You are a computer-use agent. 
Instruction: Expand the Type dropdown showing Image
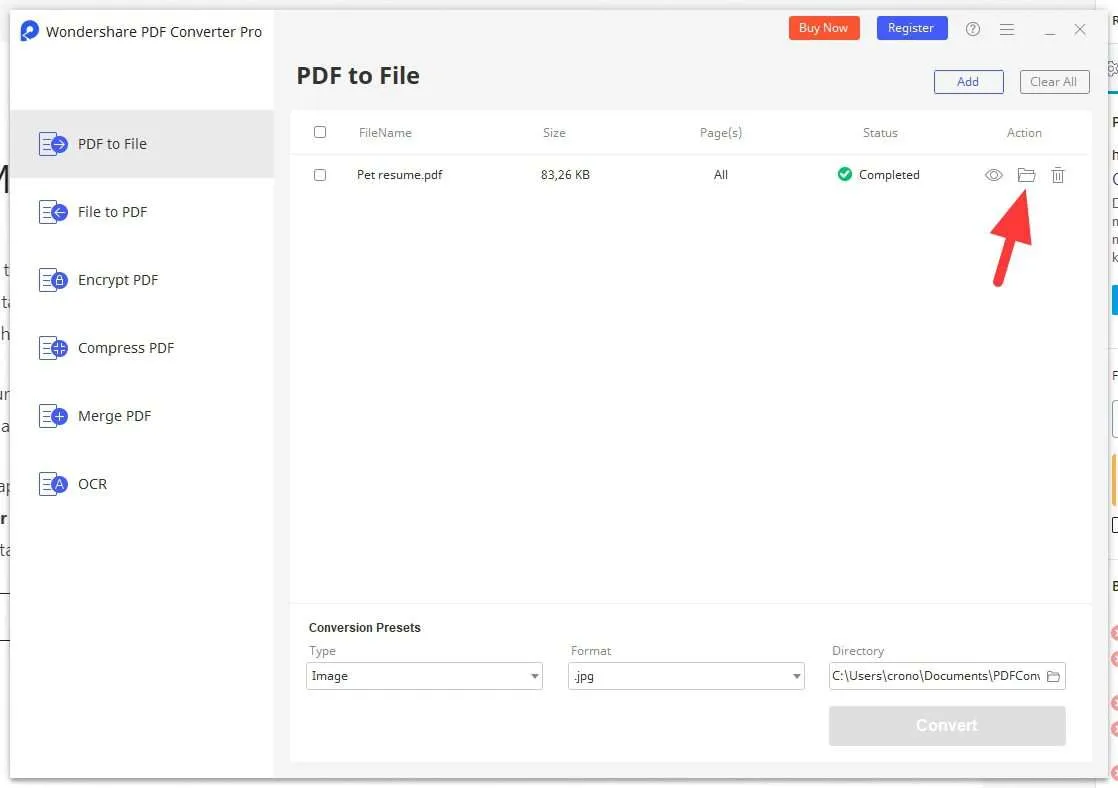(x=424, y=676)
